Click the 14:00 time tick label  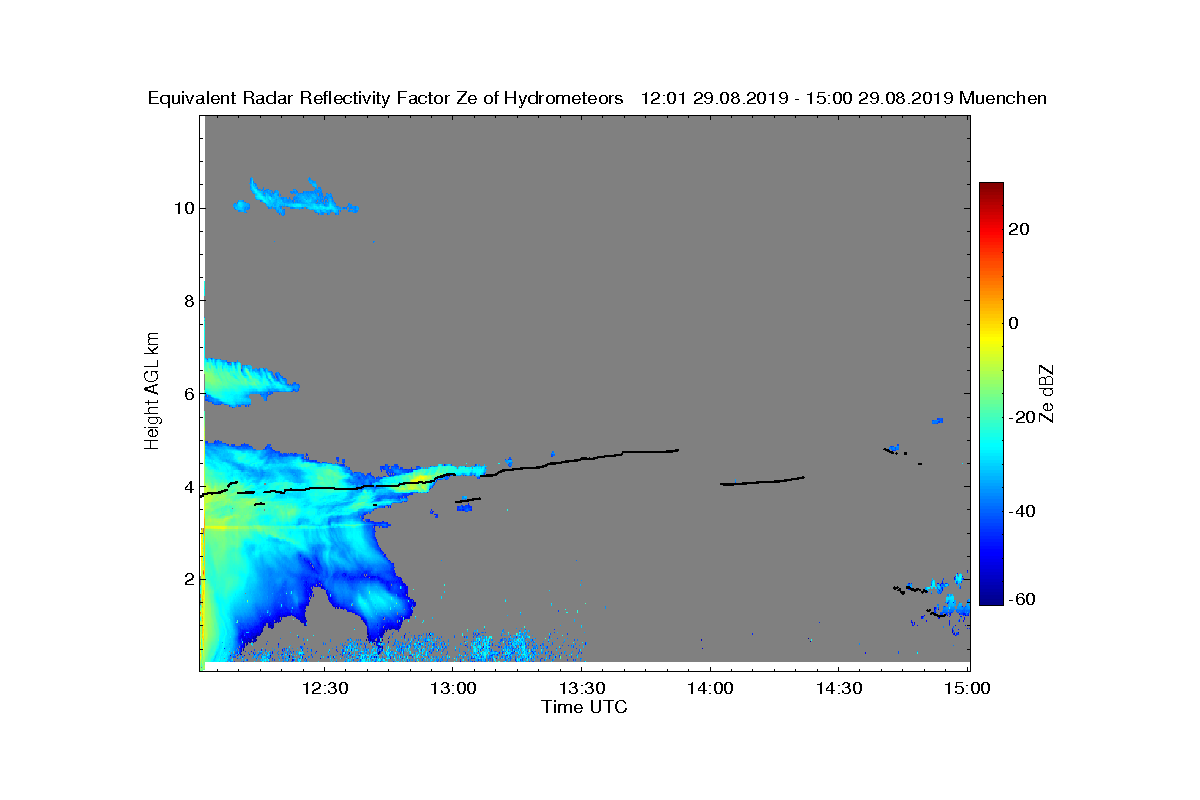(711, 688)
